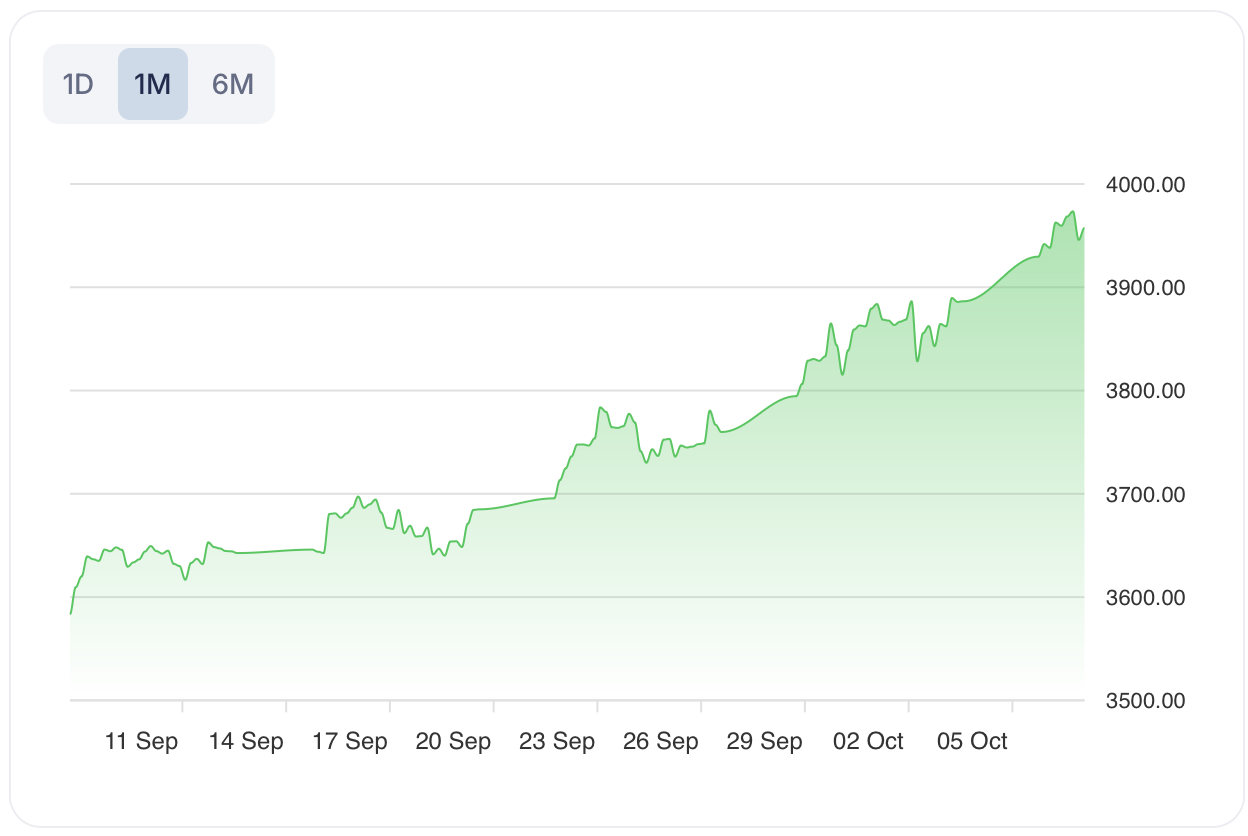The width and height of the screenshot is (1248, 836).
Task: Click the 11 Sep date label
Action: [x=141, y=742]
